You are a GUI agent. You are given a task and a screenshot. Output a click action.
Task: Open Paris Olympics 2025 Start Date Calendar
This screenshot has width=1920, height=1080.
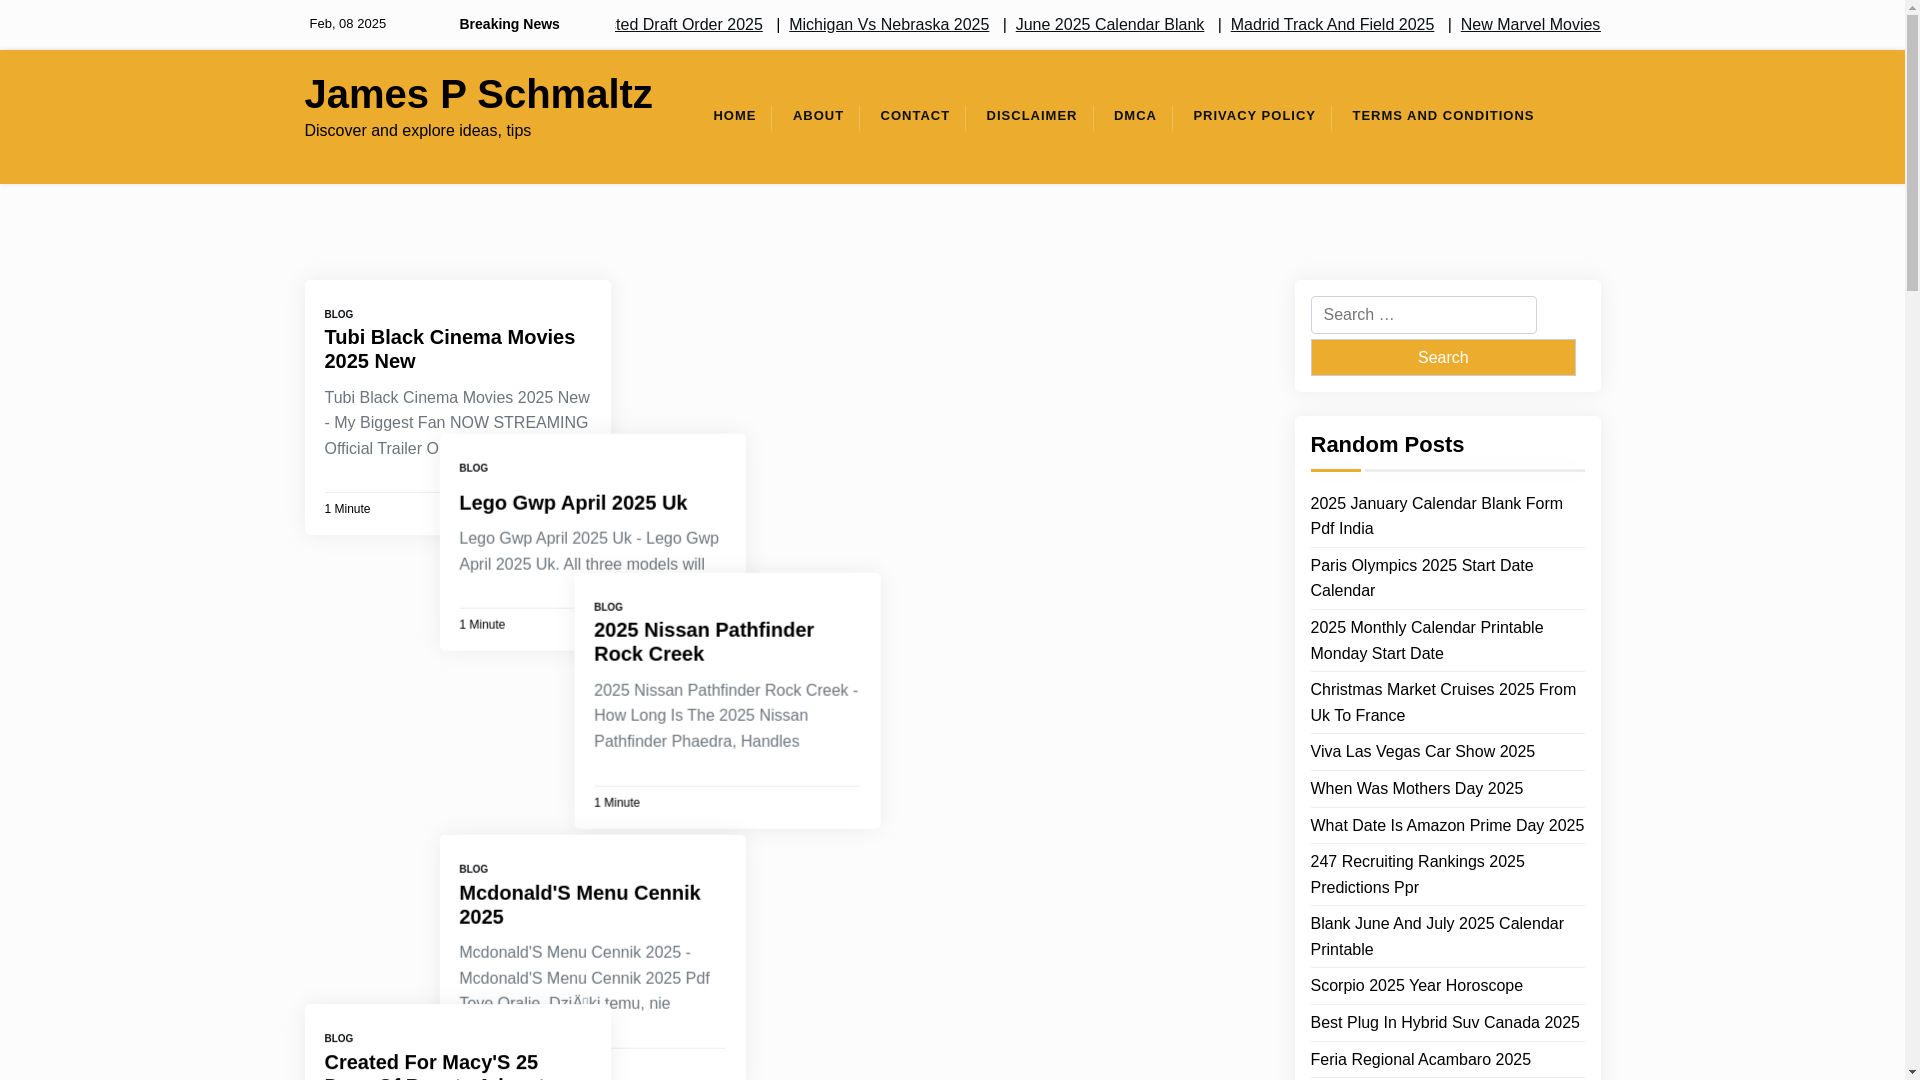(x=1421, y=578)
